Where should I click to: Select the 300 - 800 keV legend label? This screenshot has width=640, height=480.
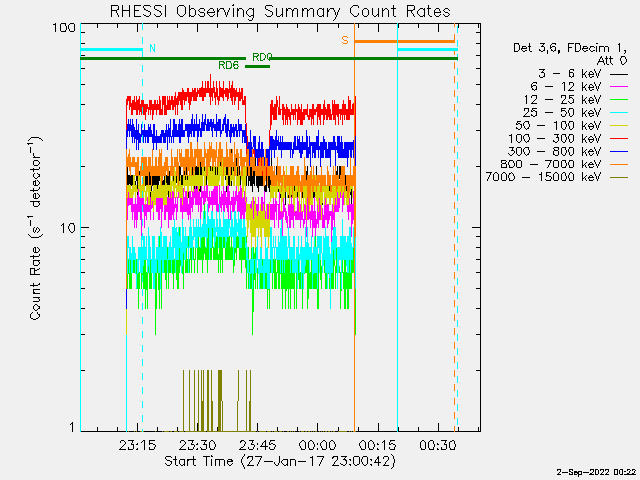(555, 151)
